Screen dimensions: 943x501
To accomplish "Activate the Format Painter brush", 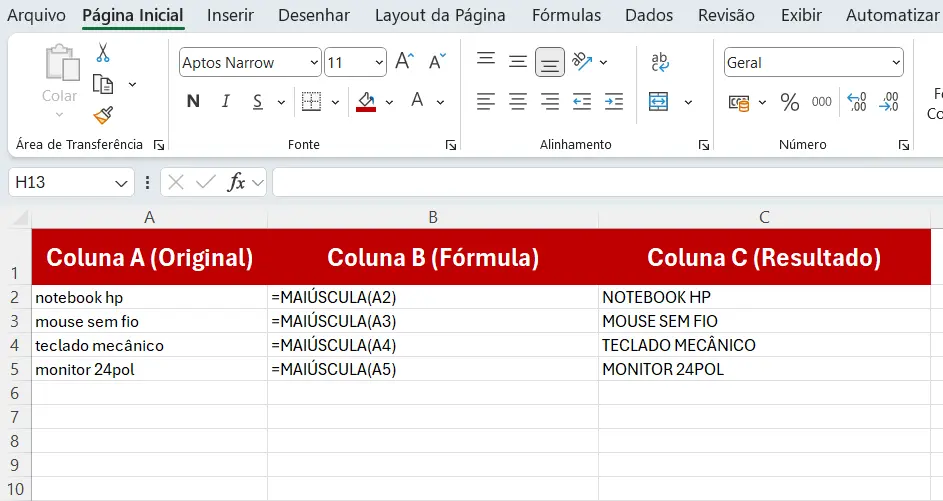I will click(103, 115).
